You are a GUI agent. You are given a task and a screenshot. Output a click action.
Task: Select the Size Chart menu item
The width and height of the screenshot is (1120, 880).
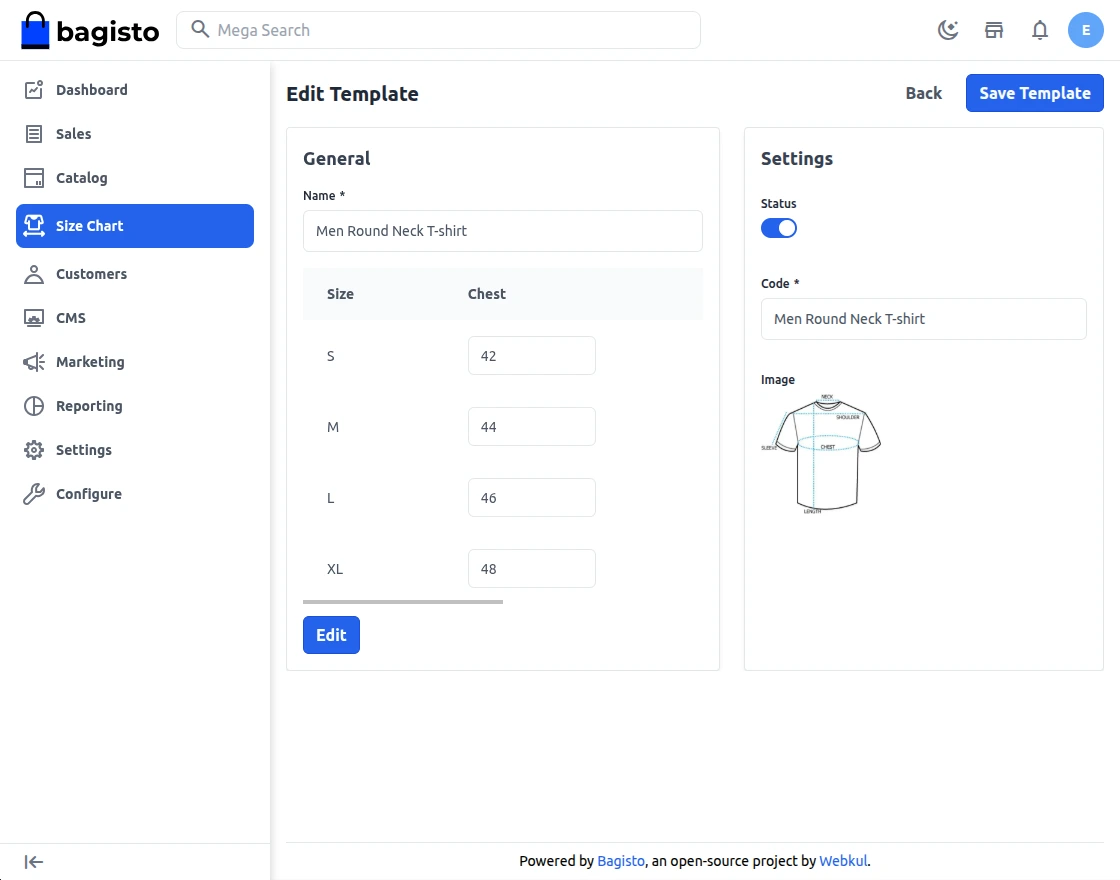[135, 226]
